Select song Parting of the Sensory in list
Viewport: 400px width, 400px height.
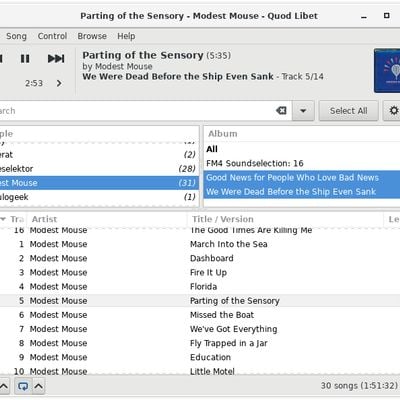point(200,301)
